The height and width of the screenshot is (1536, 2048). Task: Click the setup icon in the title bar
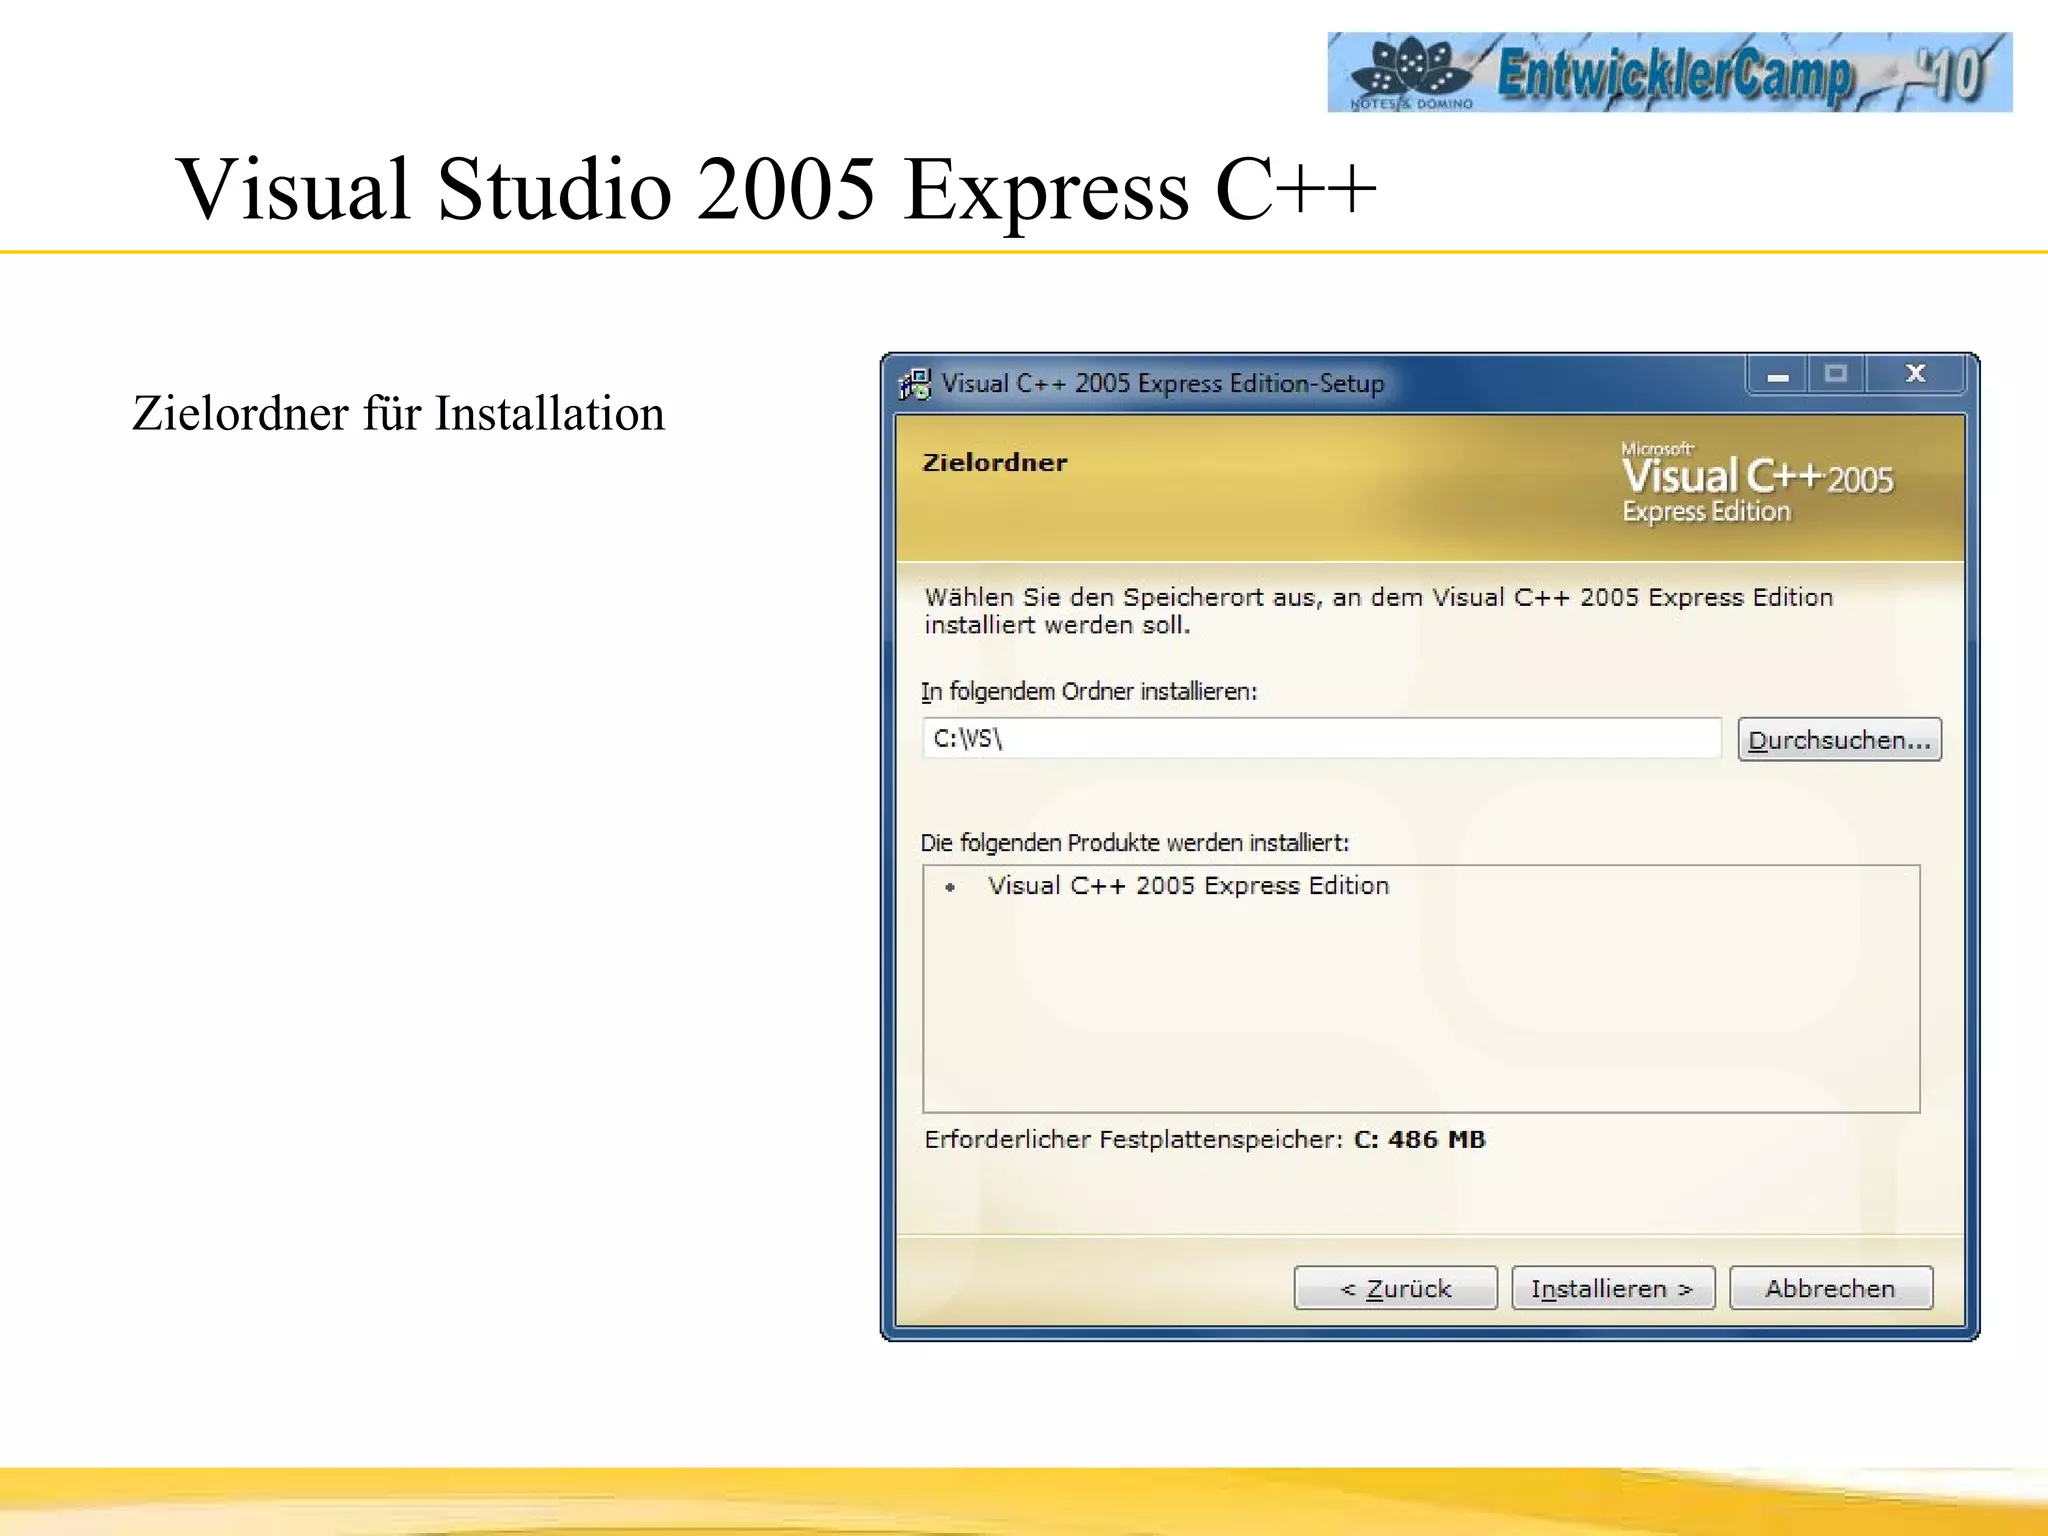click(x=915, y=384)
